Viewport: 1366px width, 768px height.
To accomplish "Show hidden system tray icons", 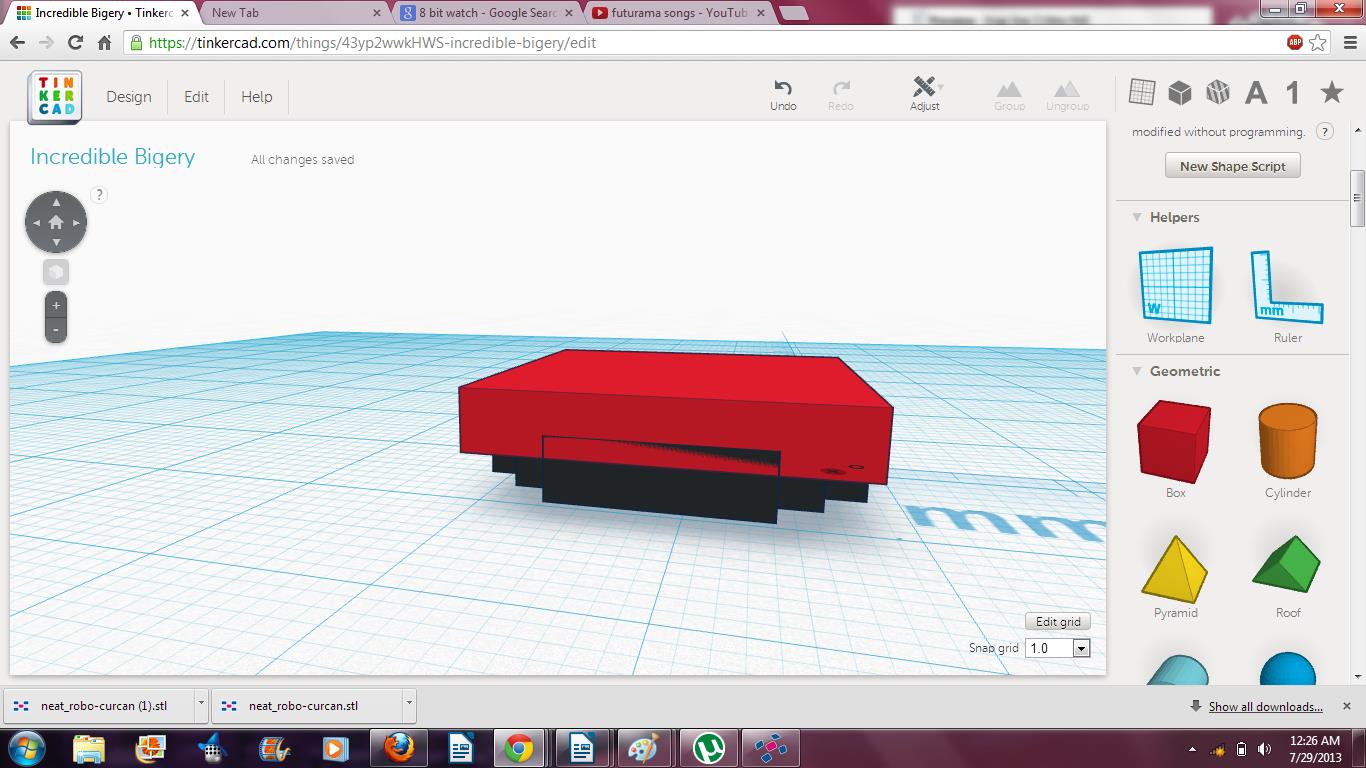I will [x=1192, y=749].
